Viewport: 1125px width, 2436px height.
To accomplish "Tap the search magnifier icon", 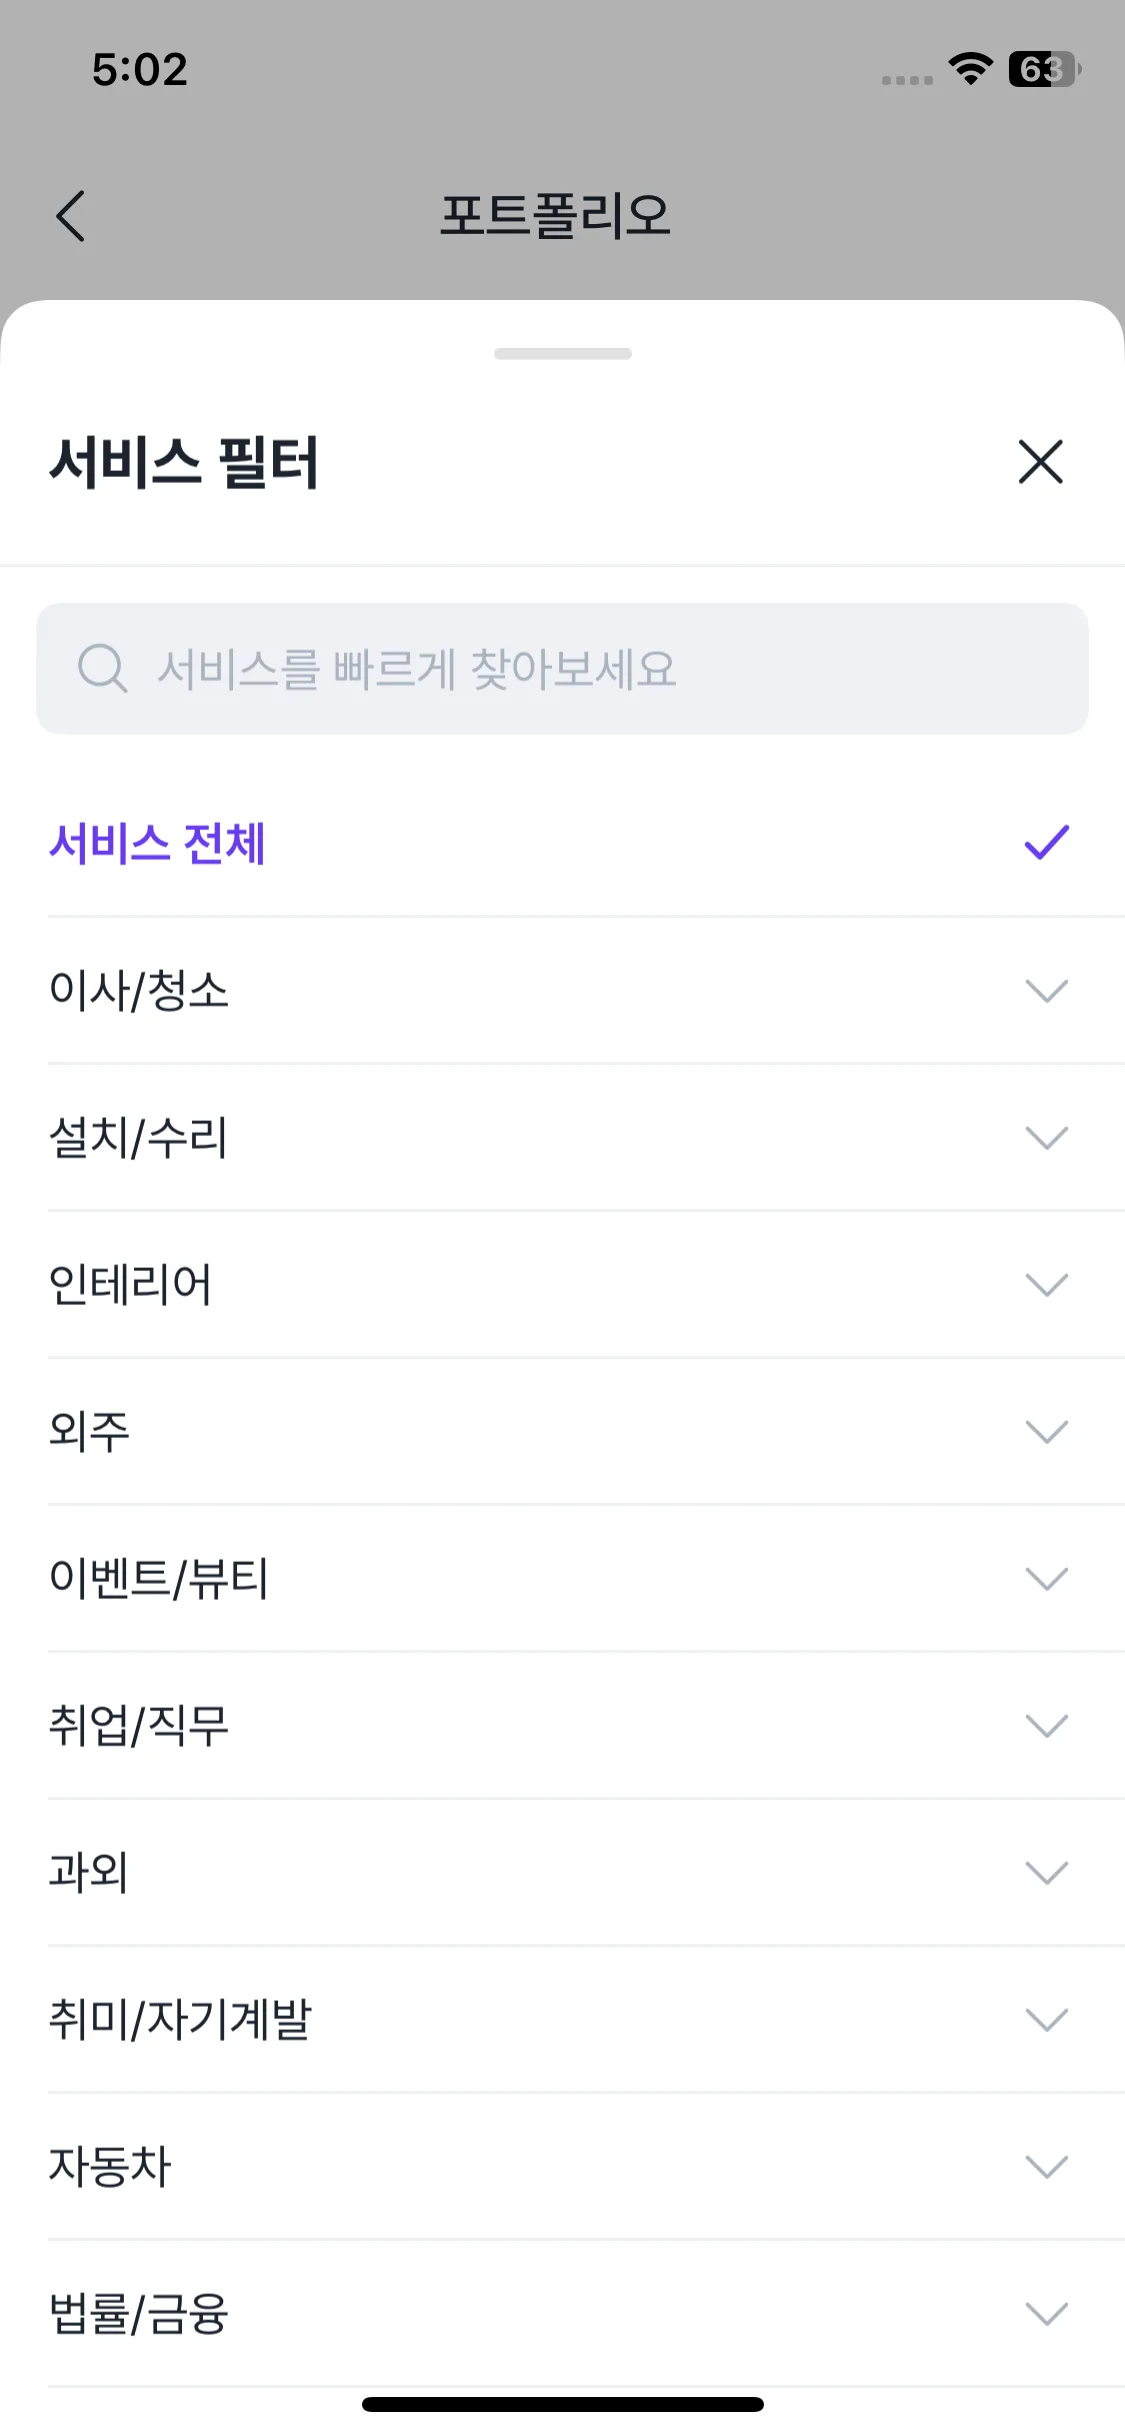I will (102, 668).
